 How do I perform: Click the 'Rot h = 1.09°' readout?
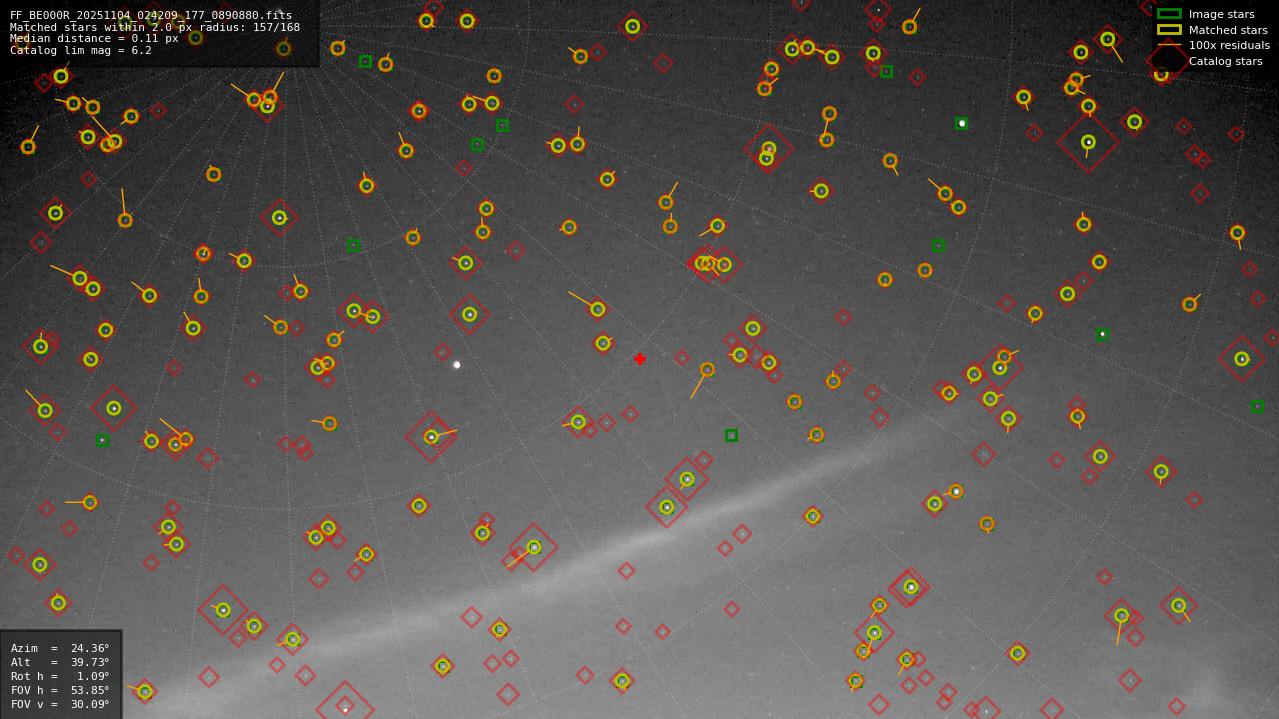[60, 676]
